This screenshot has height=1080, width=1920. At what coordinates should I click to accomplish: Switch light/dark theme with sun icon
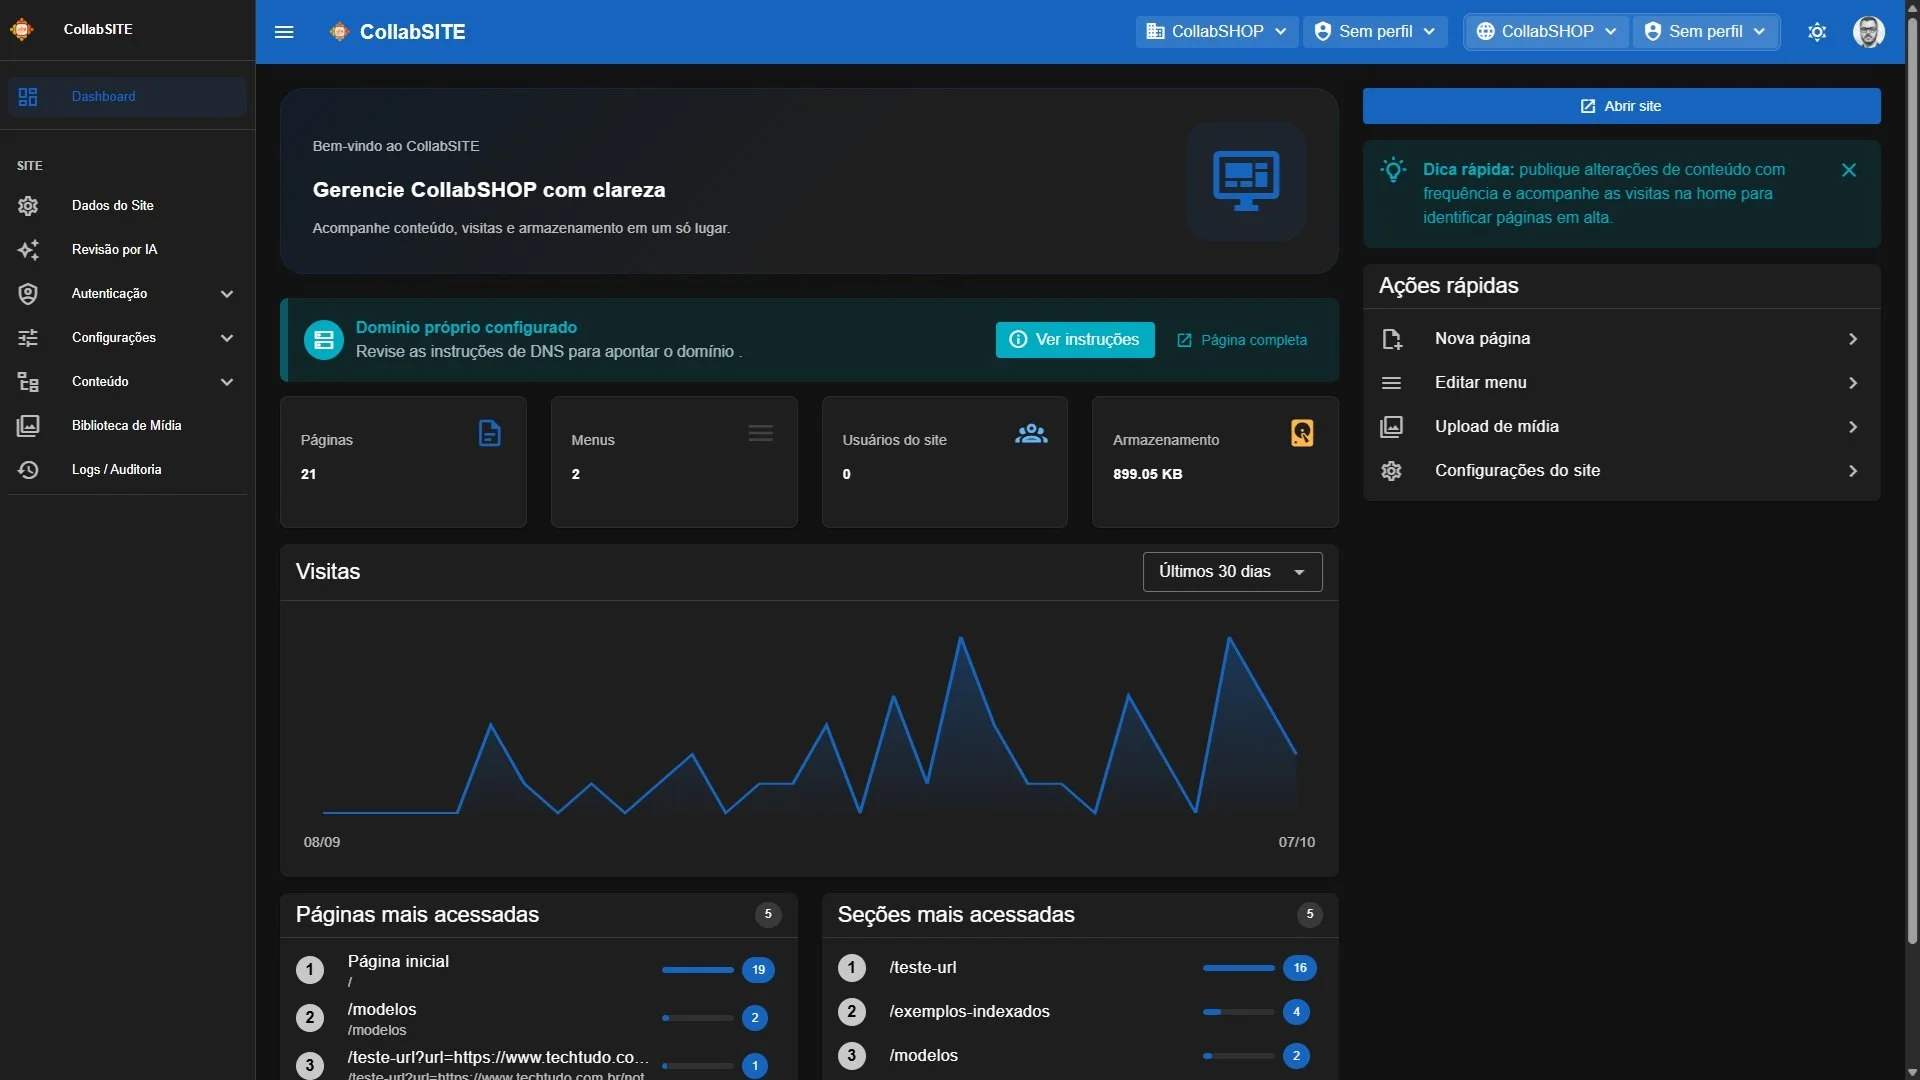(x=1817, y=32)
